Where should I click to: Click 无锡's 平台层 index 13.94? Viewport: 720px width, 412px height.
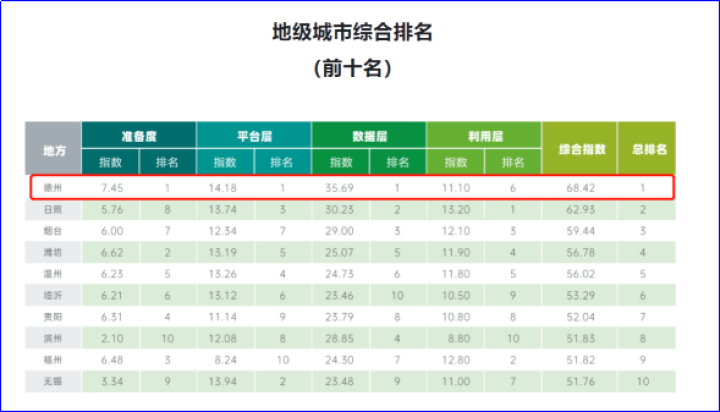click(223, 381)
